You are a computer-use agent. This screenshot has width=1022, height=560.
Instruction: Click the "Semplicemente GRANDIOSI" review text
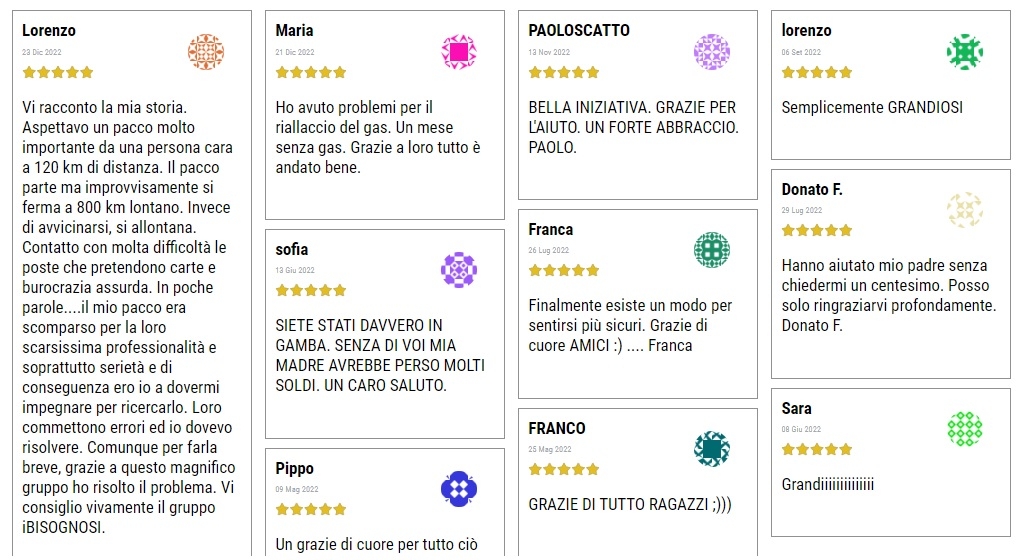pos(872,108)
